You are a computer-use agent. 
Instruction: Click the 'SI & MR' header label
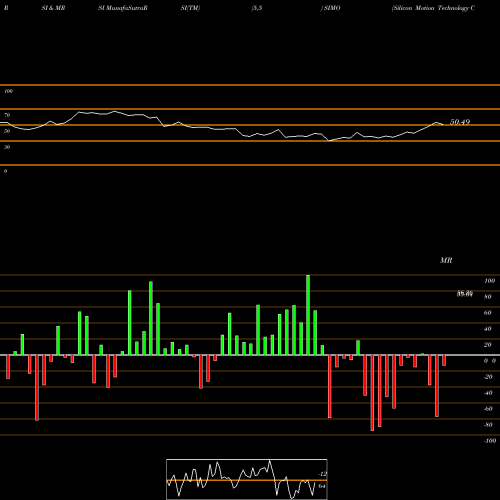53,8
